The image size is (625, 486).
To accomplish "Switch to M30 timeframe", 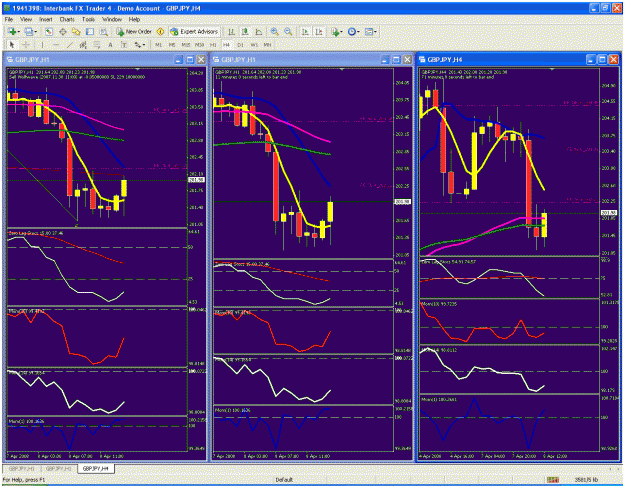I will click(x=199, y=45).
